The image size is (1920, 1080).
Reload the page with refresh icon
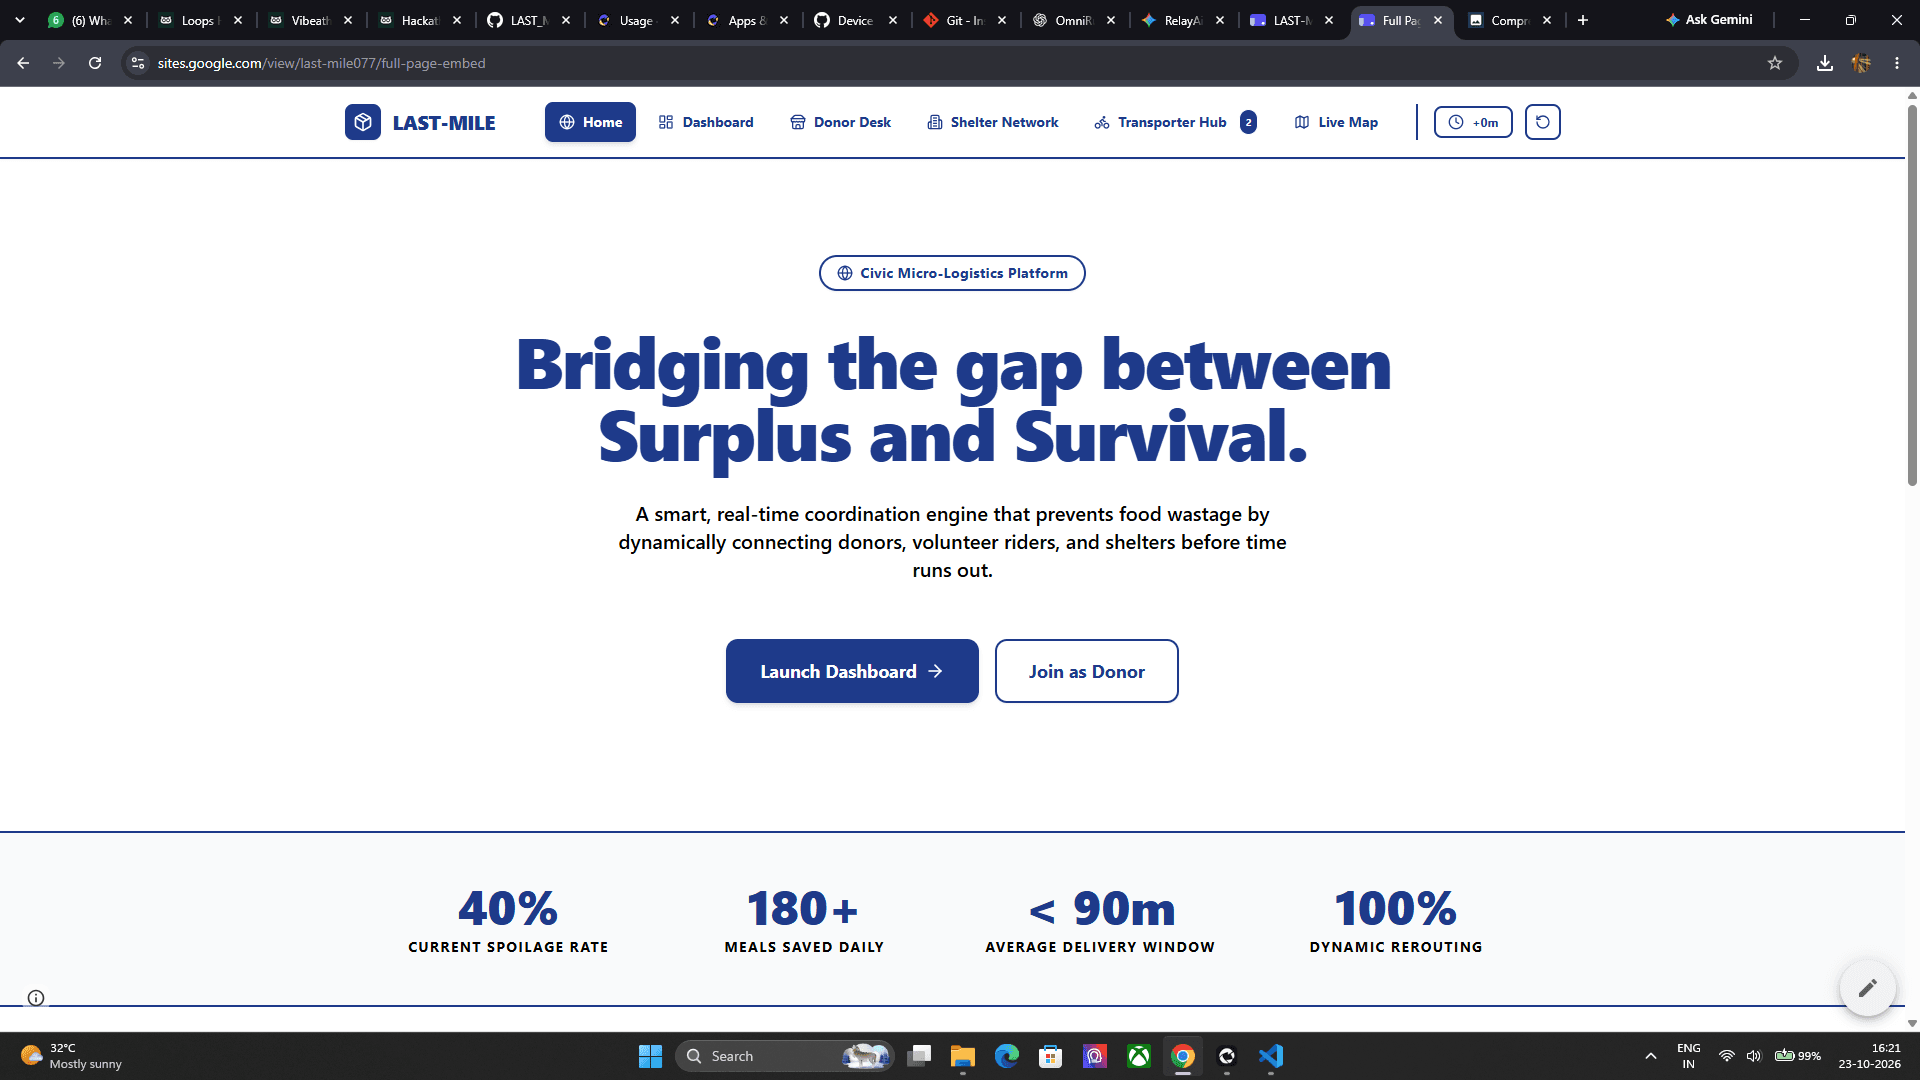click(x=95, y=63)
